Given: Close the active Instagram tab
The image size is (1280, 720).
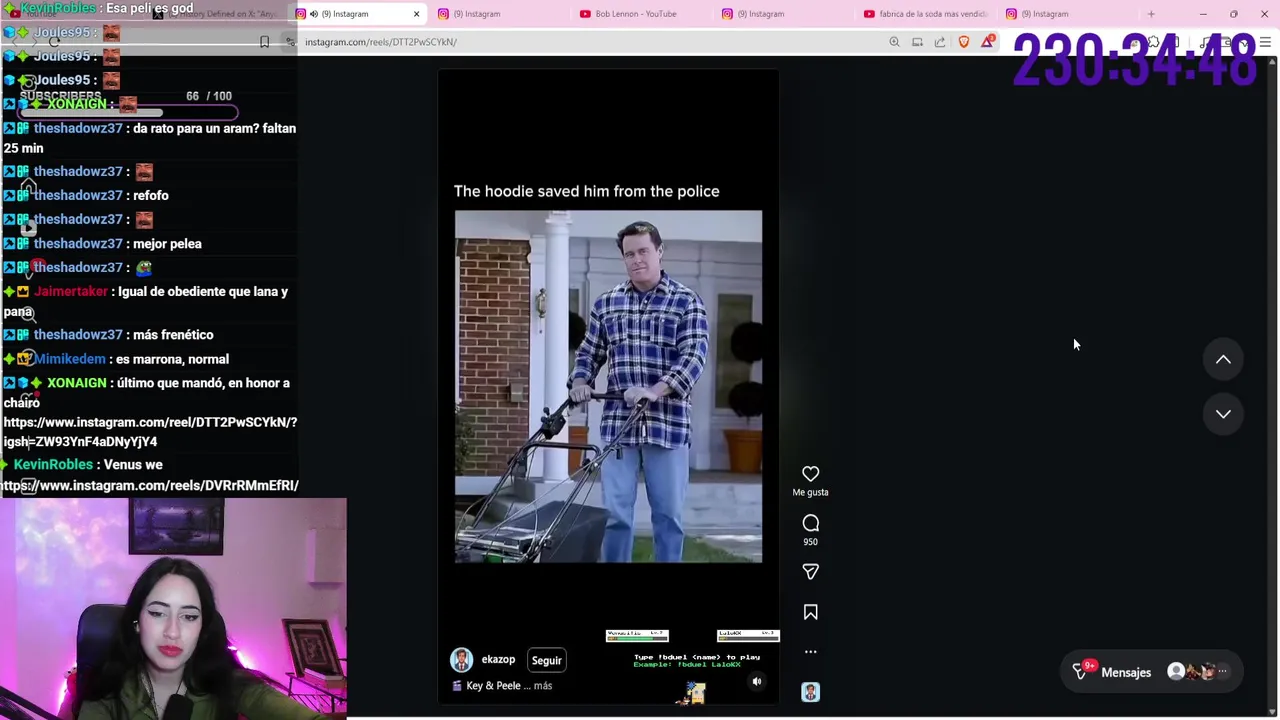Looking at the screenshot, I should coord(416,14).
